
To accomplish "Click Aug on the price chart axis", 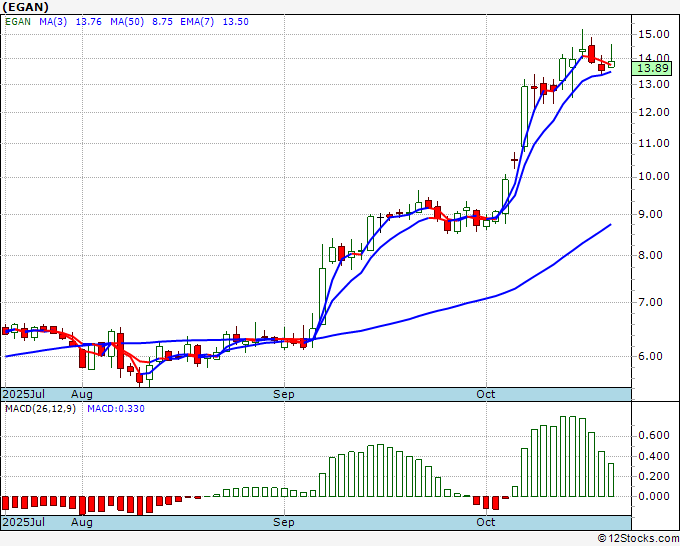I will 82,394.
